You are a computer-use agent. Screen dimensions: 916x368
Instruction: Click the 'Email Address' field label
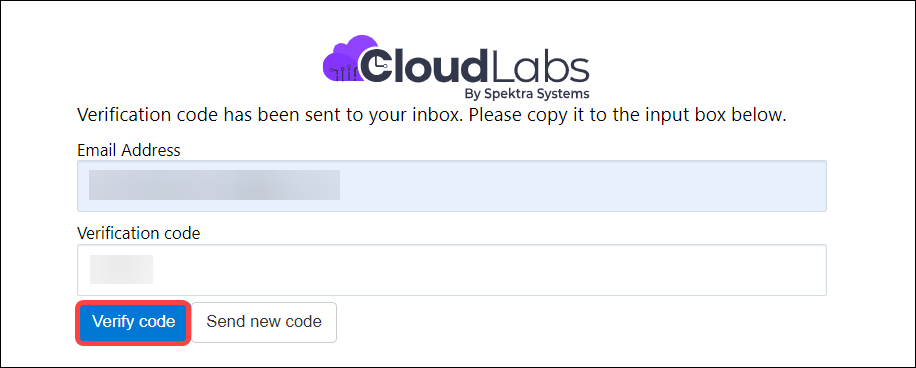(x=129, y=150)
